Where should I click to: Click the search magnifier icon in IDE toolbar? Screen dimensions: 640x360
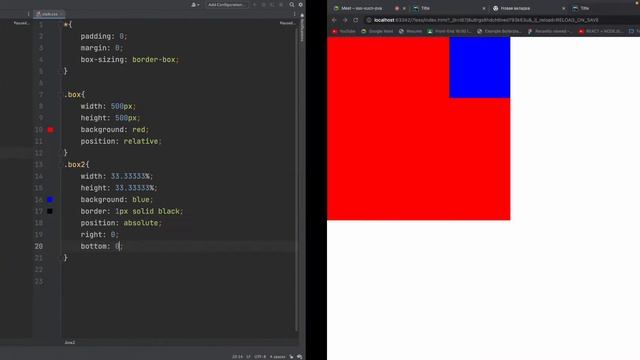[291, 4]
